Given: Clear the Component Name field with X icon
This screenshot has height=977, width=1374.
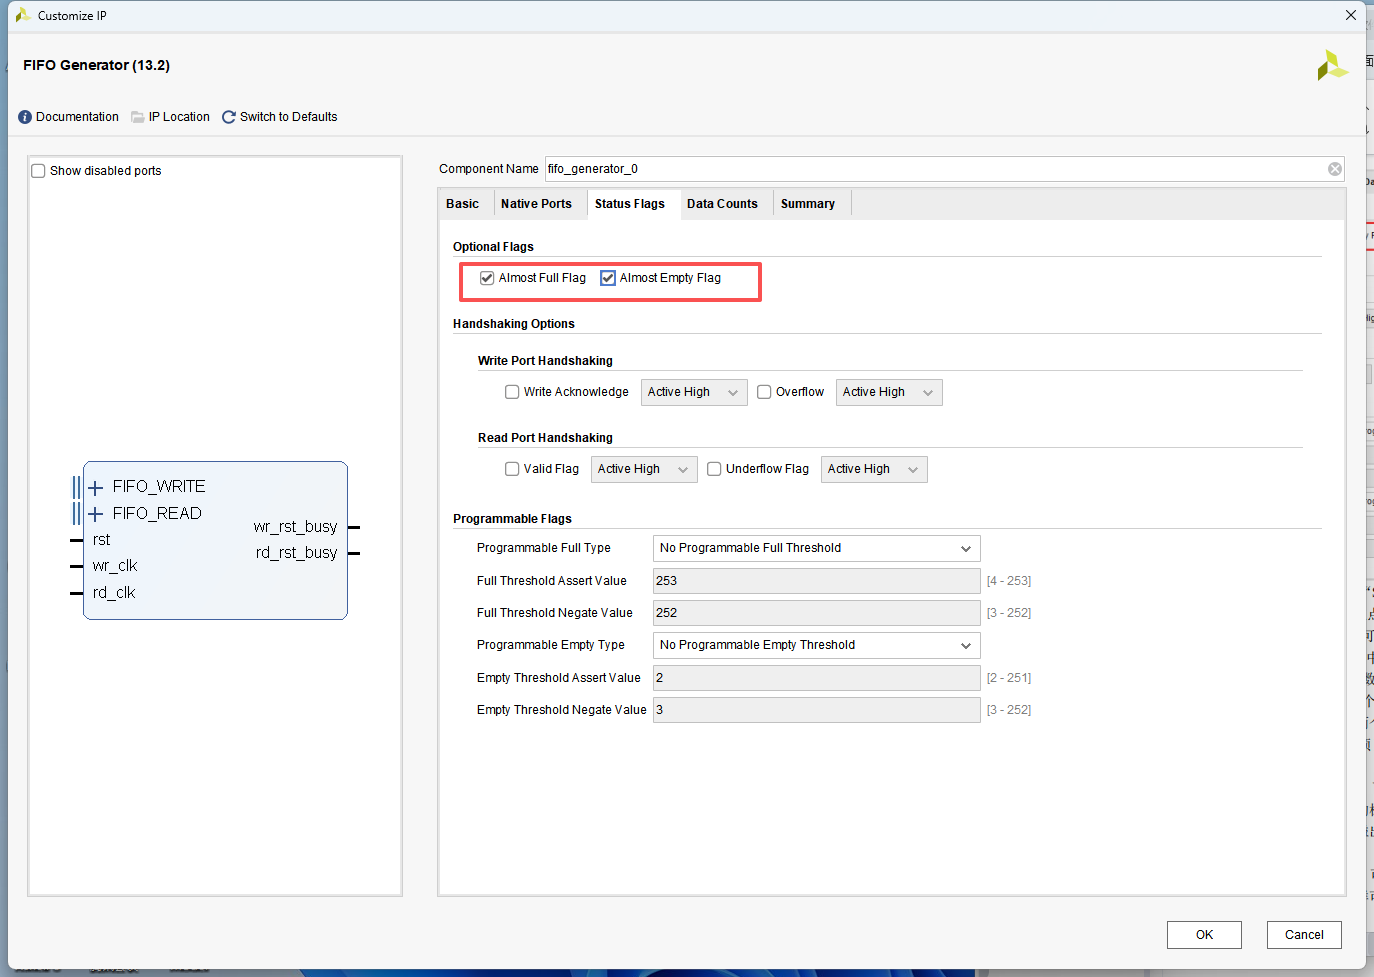Looking at the screenshot, I should click(x=1335, y=169).
